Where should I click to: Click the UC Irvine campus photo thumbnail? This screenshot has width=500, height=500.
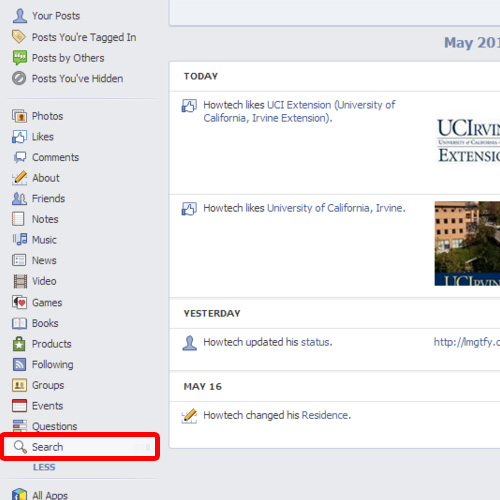tap(467, 244)
